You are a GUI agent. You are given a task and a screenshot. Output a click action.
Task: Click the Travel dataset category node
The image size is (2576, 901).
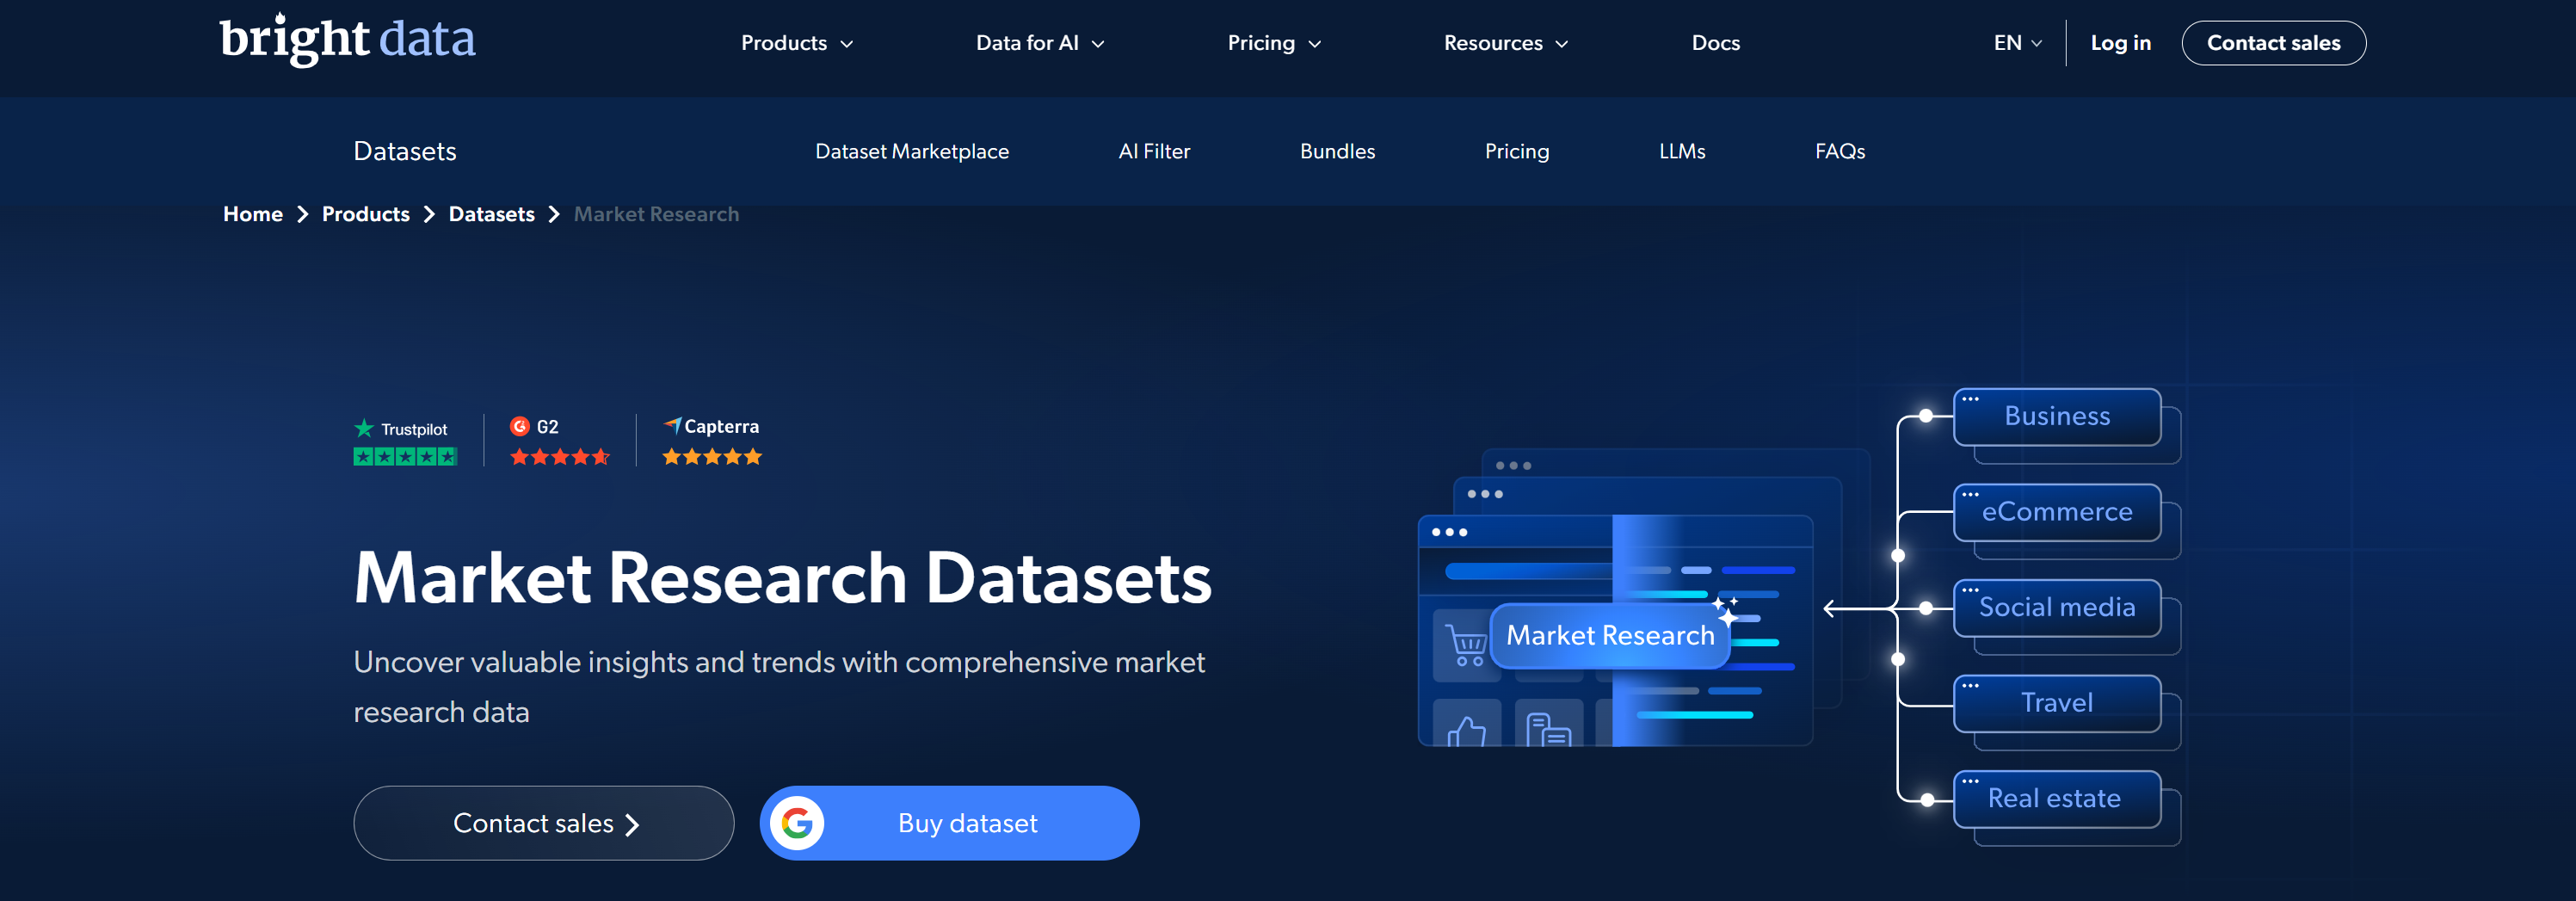pyautogui.click(x=2057, y=702)
